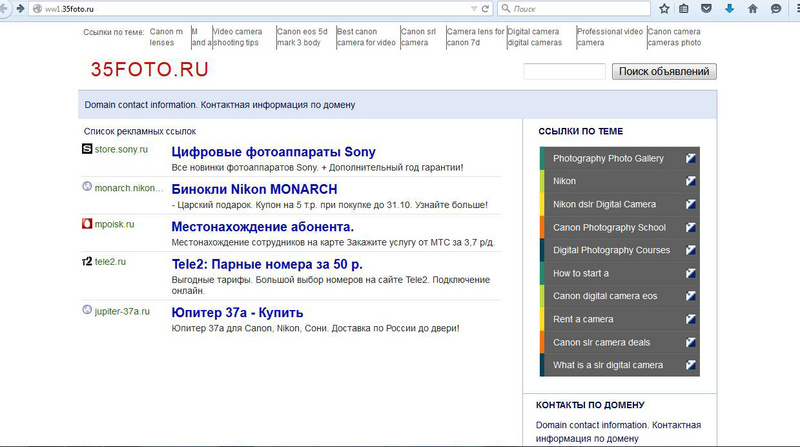Screen dimensions: 800x447
Task: Go to the browser home page icon
Action: coord(750,8)
